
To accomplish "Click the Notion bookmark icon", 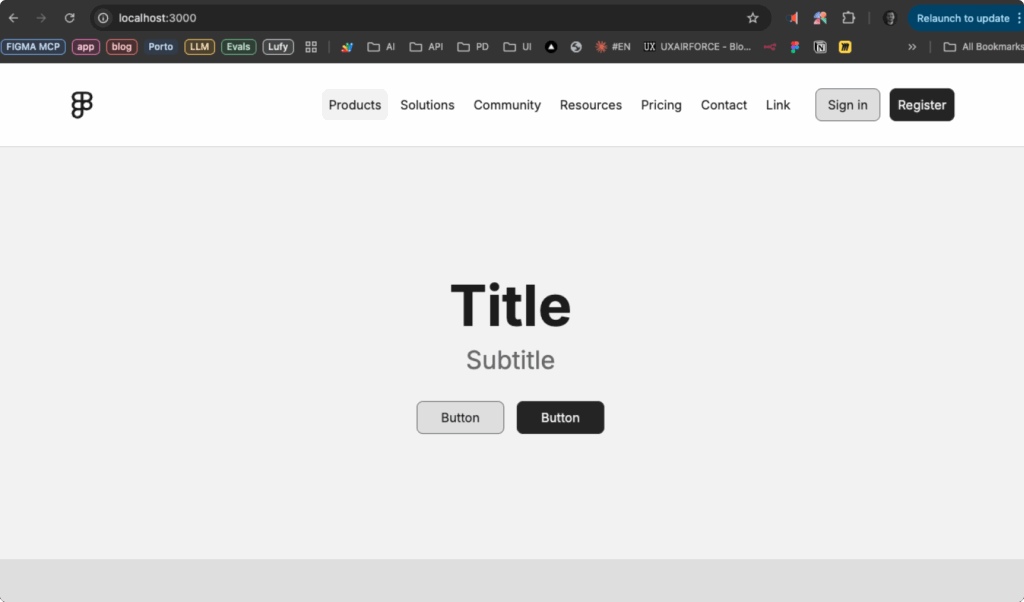I will [x=820, y=47].
